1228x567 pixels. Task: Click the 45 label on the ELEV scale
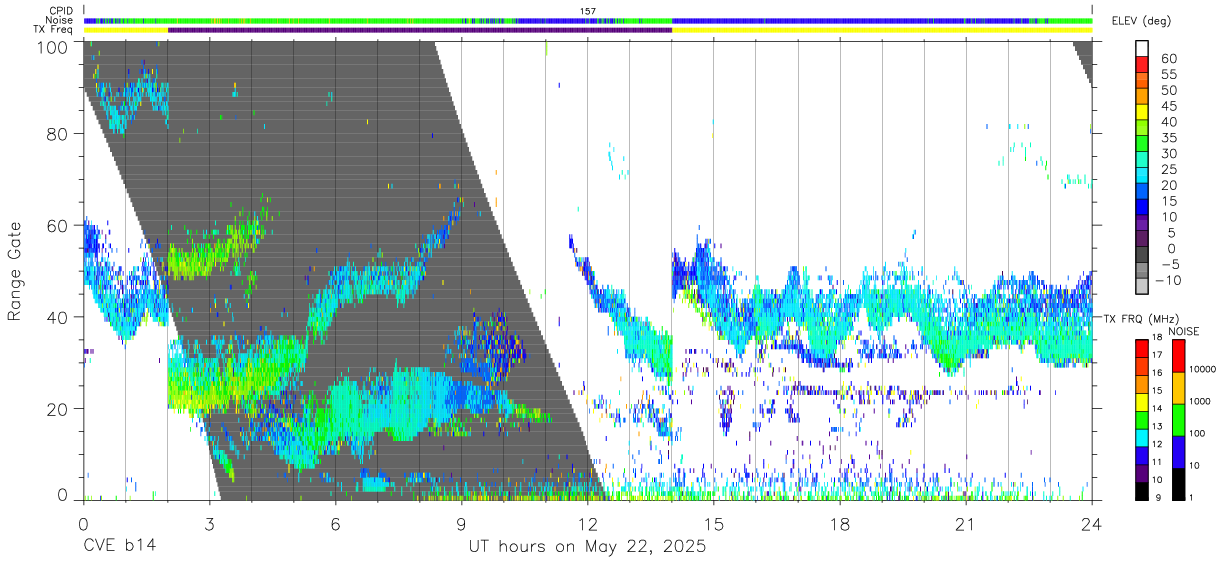point(1167,106)
